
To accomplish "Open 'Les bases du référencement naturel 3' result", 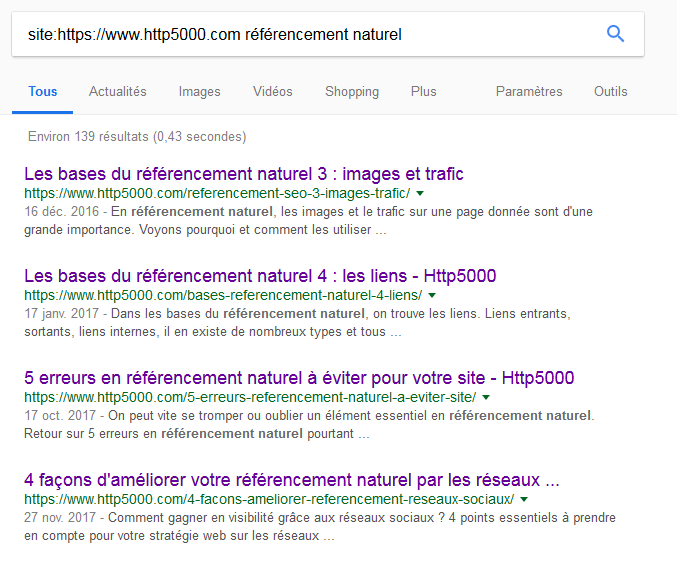I will click(x=244, y=174).
